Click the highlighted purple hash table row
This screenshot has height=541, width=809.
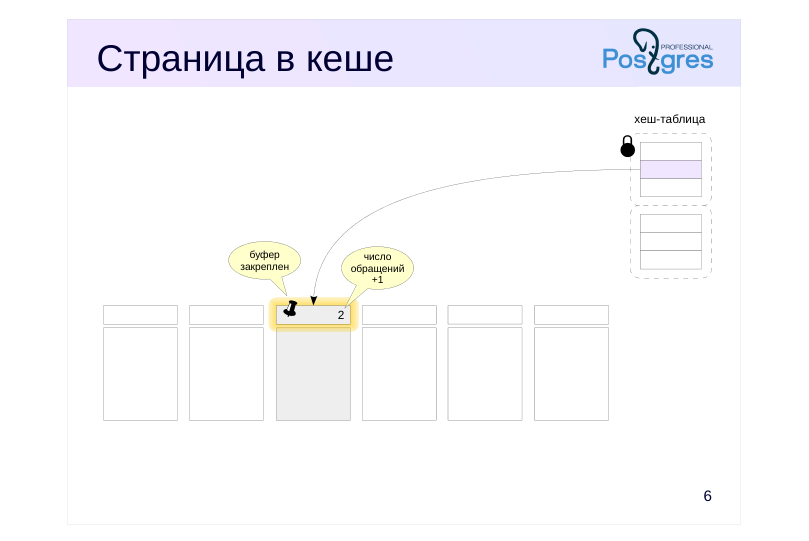click(671, 169)
